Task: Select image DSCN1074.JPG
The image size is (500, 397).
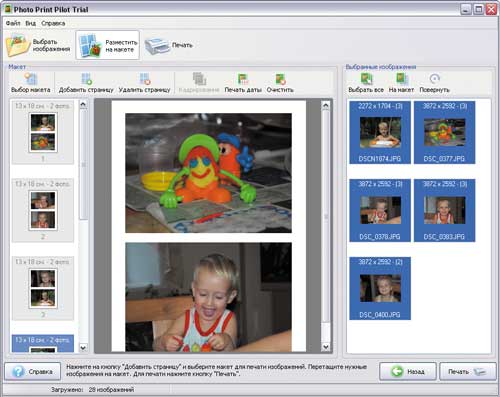Action: pyautogui.click(x=380, y=132)
